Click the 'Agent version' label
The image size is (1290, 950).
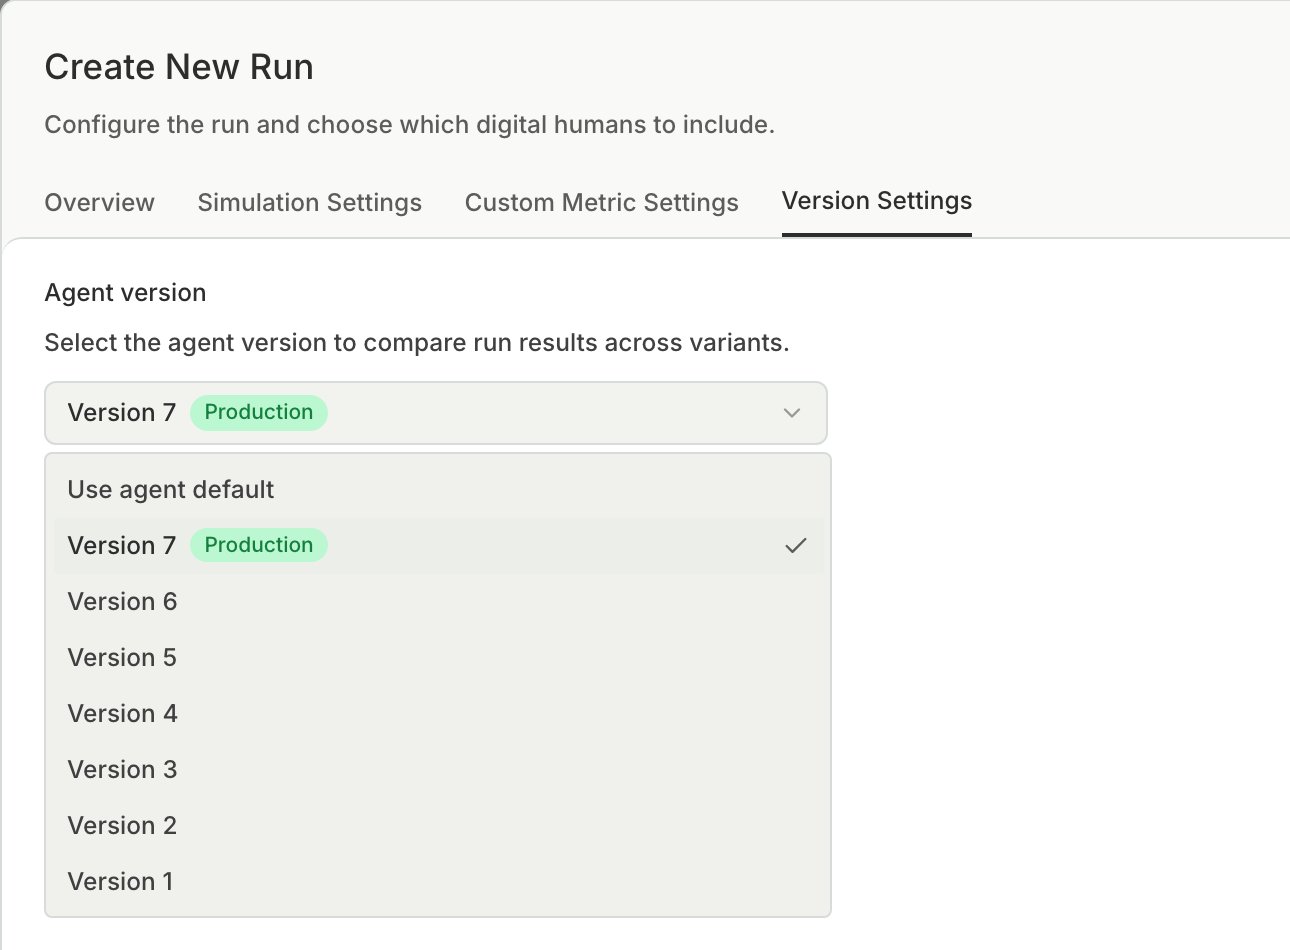click(x=125, y=292)
